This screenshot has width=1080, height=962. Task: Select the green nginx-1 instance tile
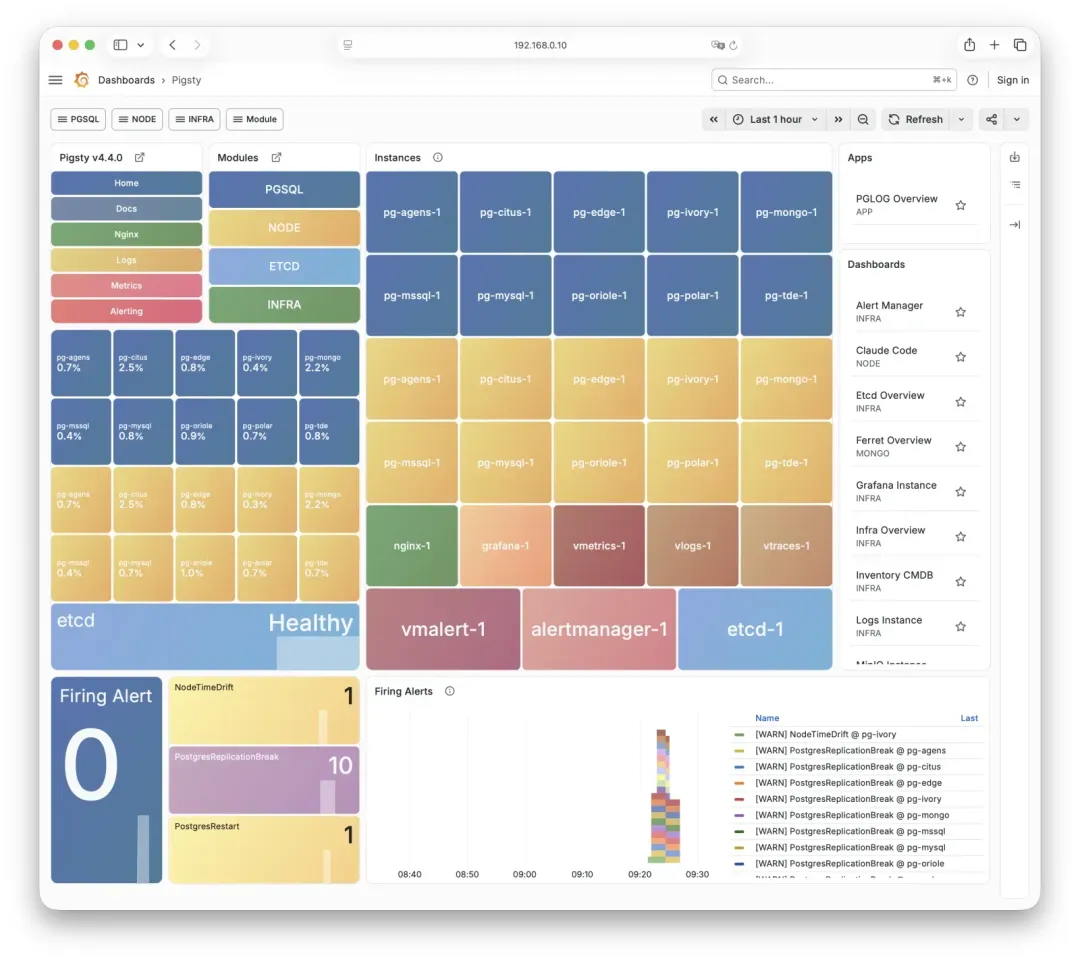pos(412,545)
